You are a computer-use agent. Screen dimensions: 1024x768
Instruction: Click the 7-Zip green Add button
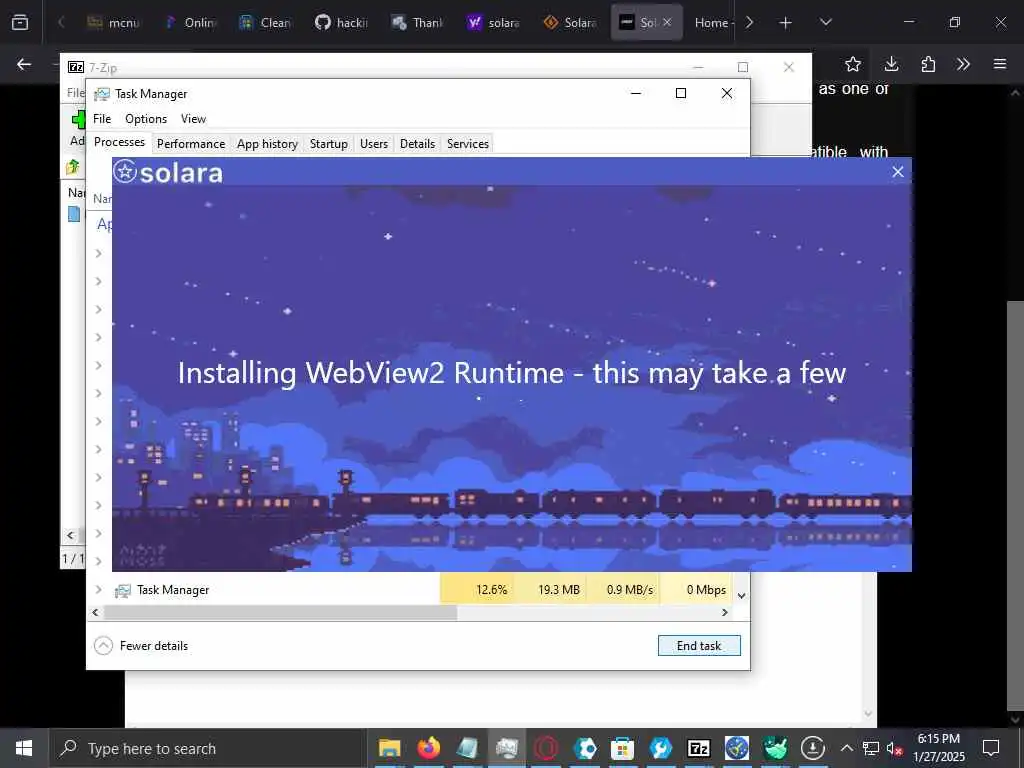78,120
